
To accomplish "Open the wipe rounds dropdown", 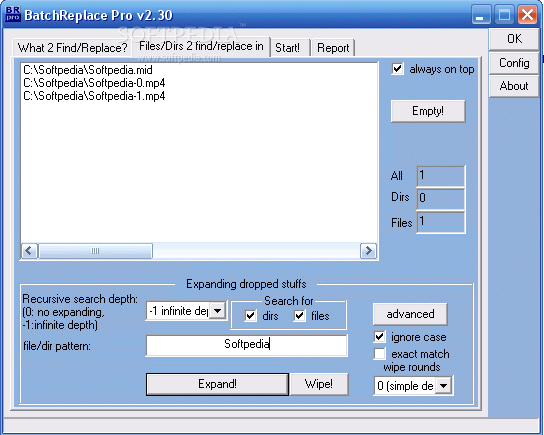I will (444, 385).
